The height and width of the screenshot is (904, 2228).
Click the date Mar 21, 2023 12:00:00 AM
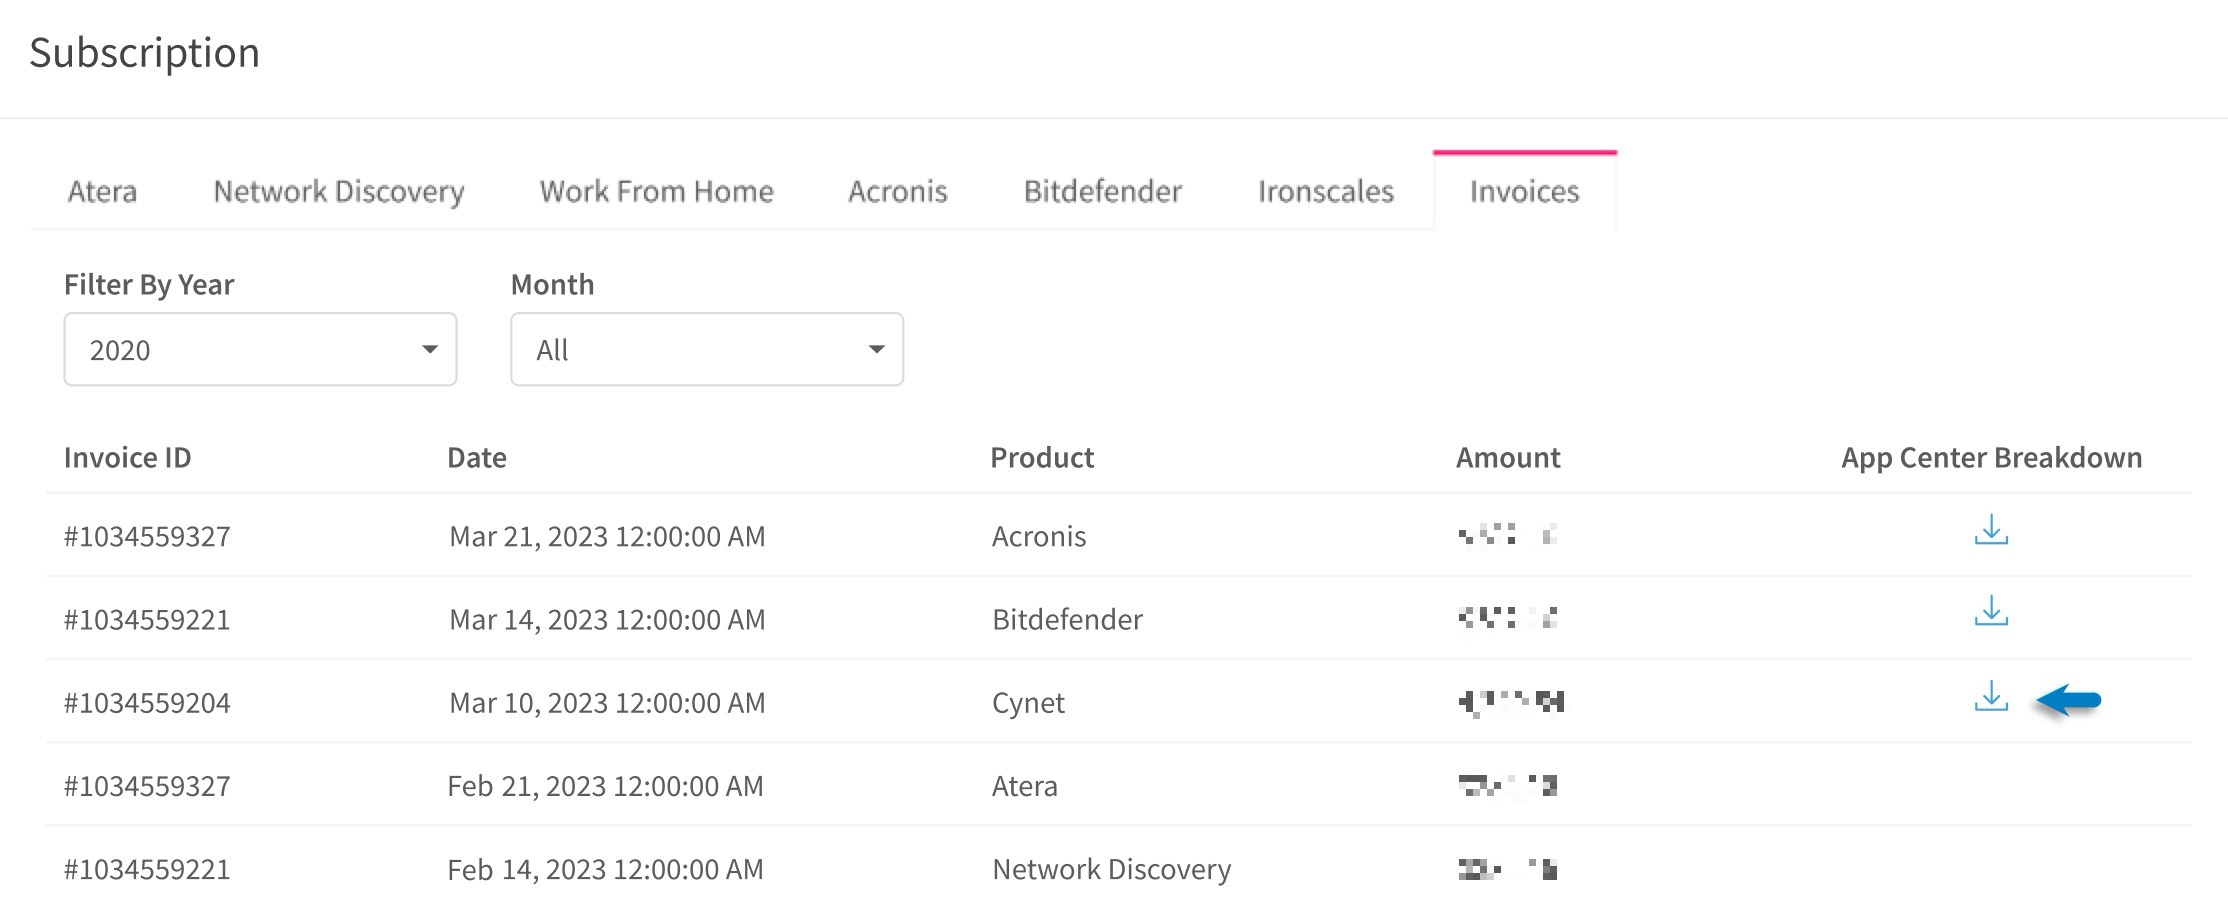click(607, 537)
